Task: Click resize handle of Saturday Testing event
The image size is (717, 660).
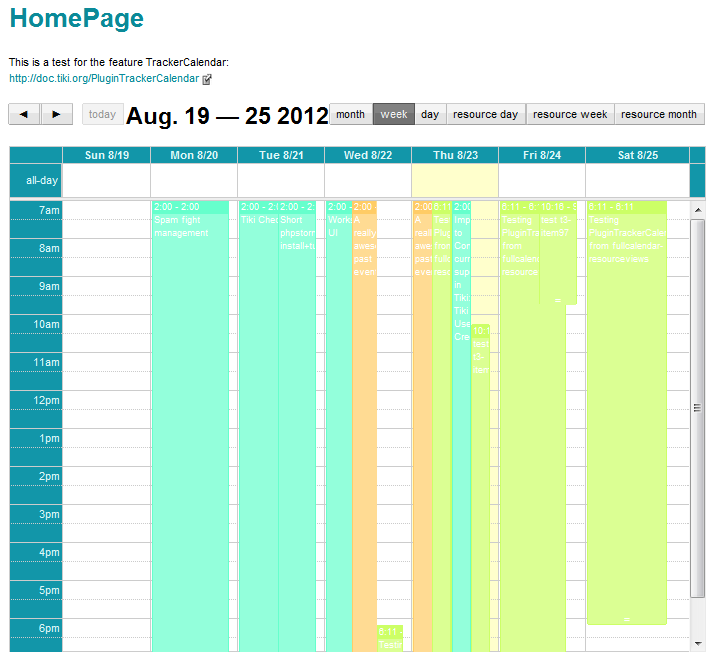Action: point(626,620)
